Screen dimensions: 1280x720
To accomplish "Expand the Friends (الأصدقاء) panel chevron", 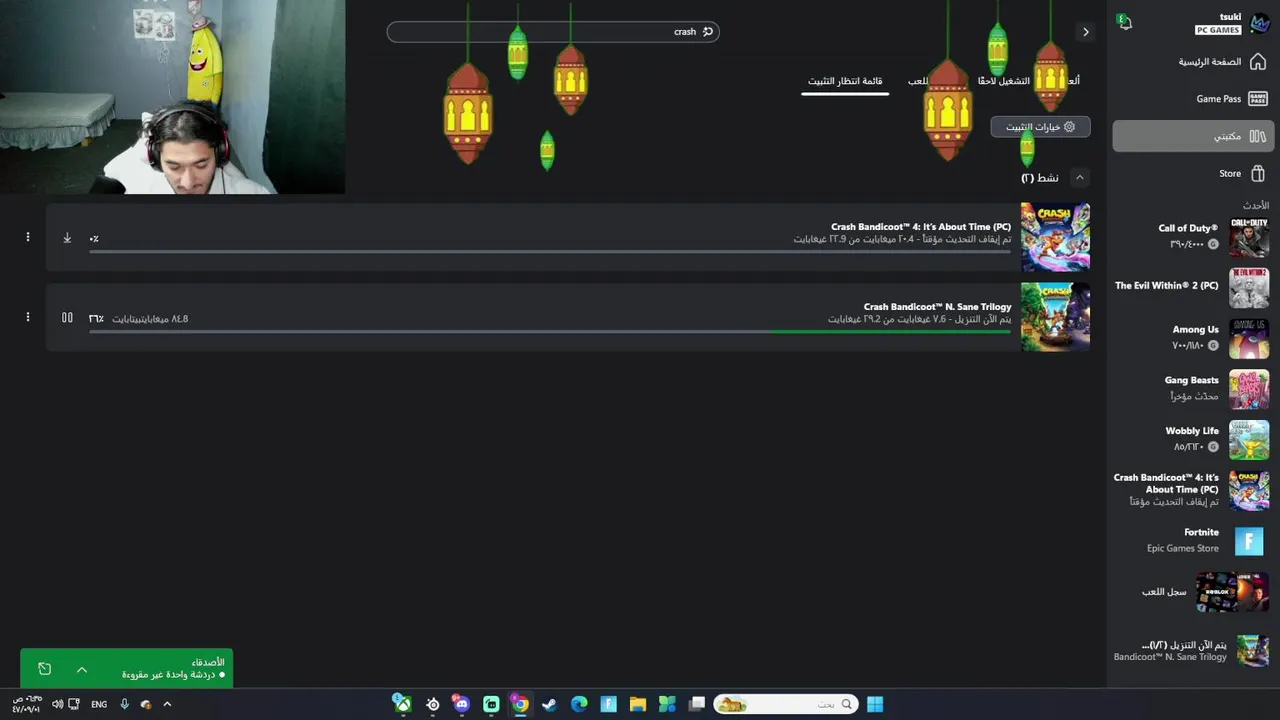I will coord(82,669).
